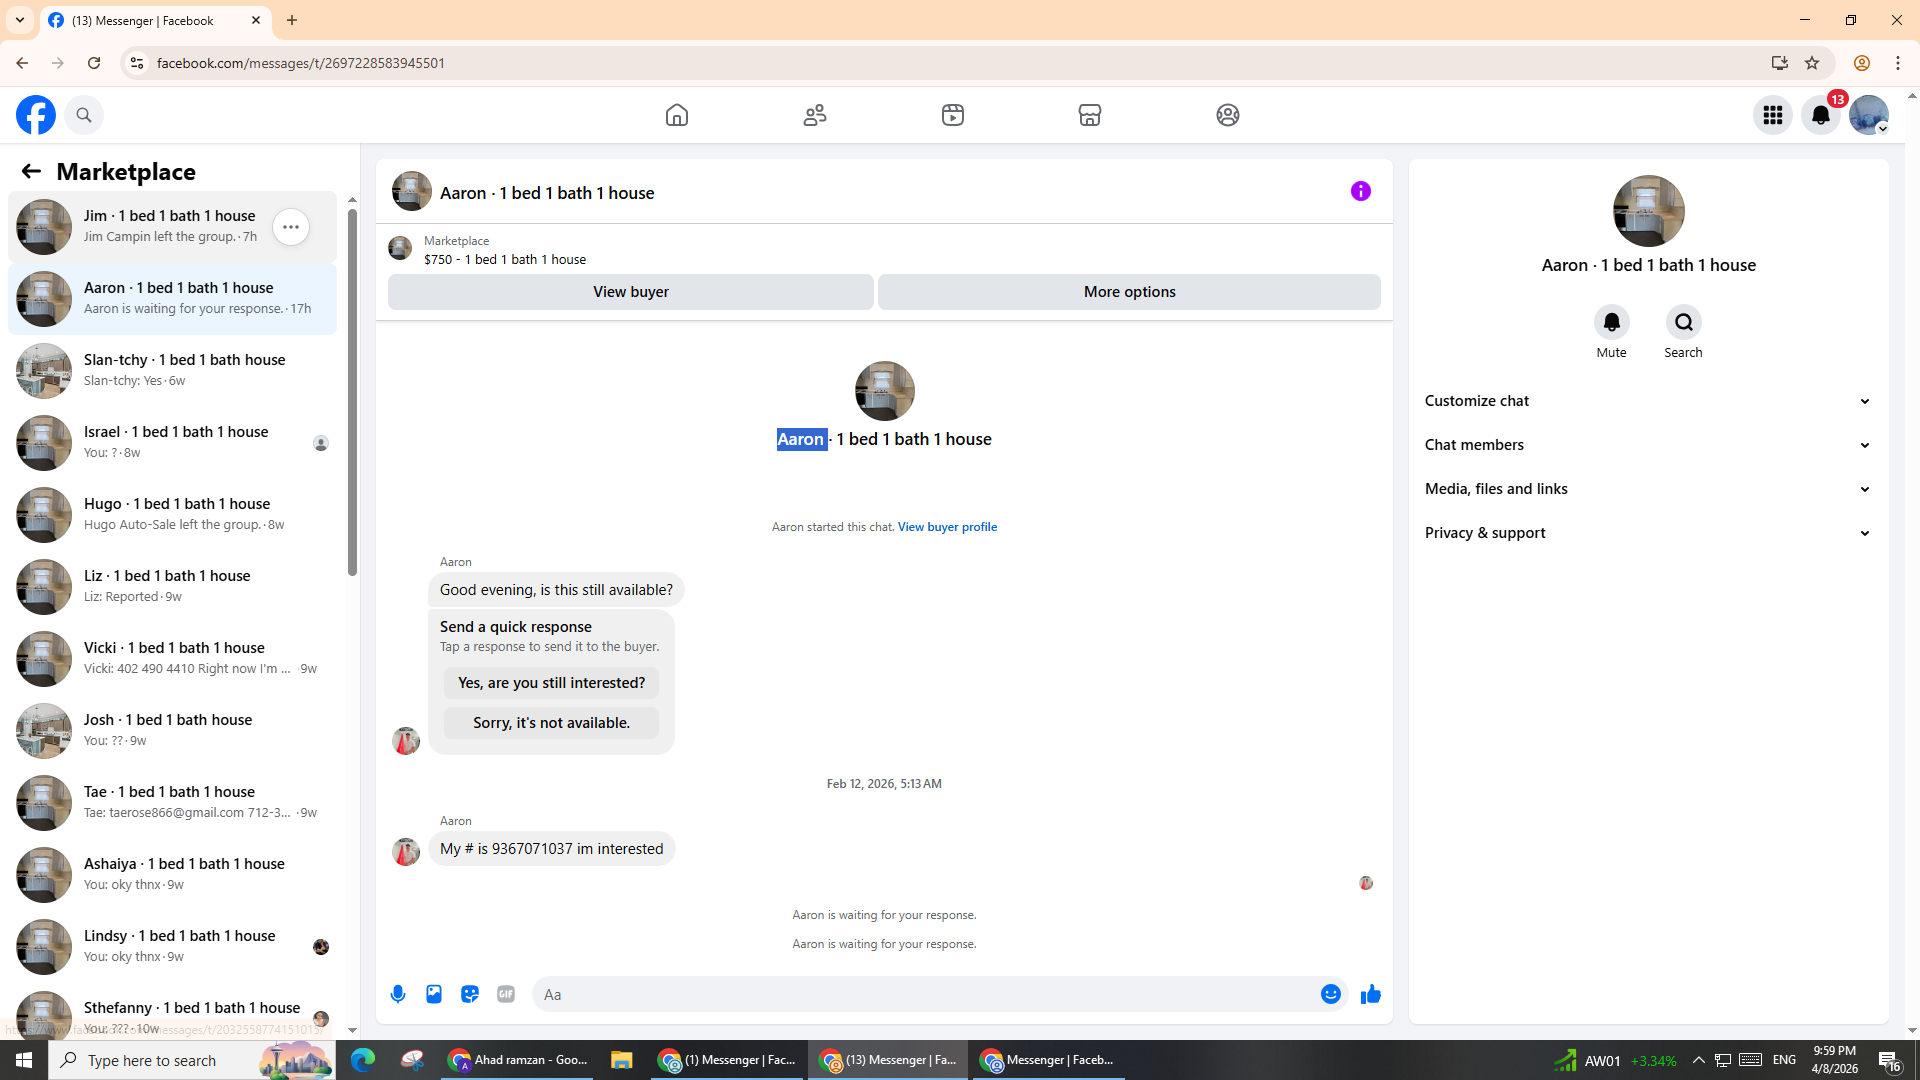Expand Privacy & support section

(x=1647, y=533)
